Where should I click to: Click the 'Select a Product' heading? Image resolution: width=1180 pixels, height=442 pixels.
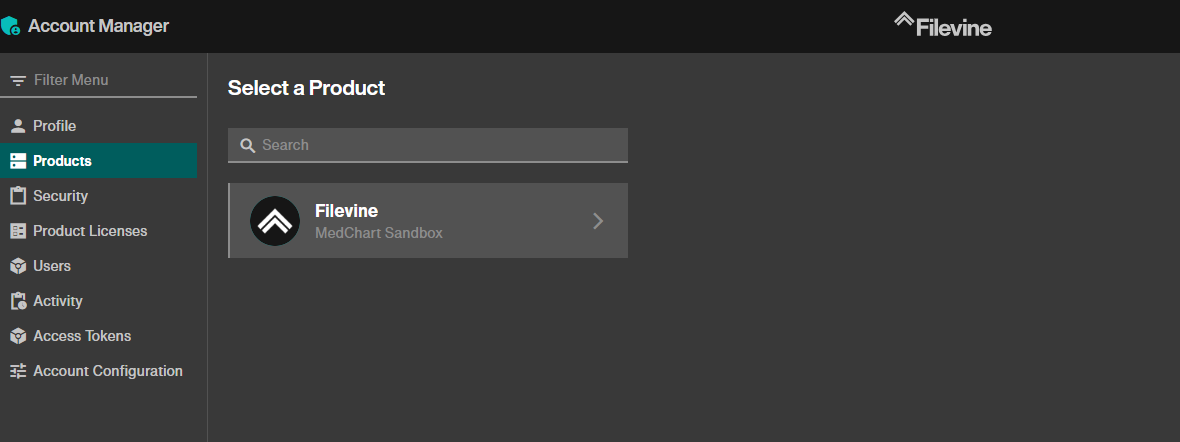tap(306, 88)
